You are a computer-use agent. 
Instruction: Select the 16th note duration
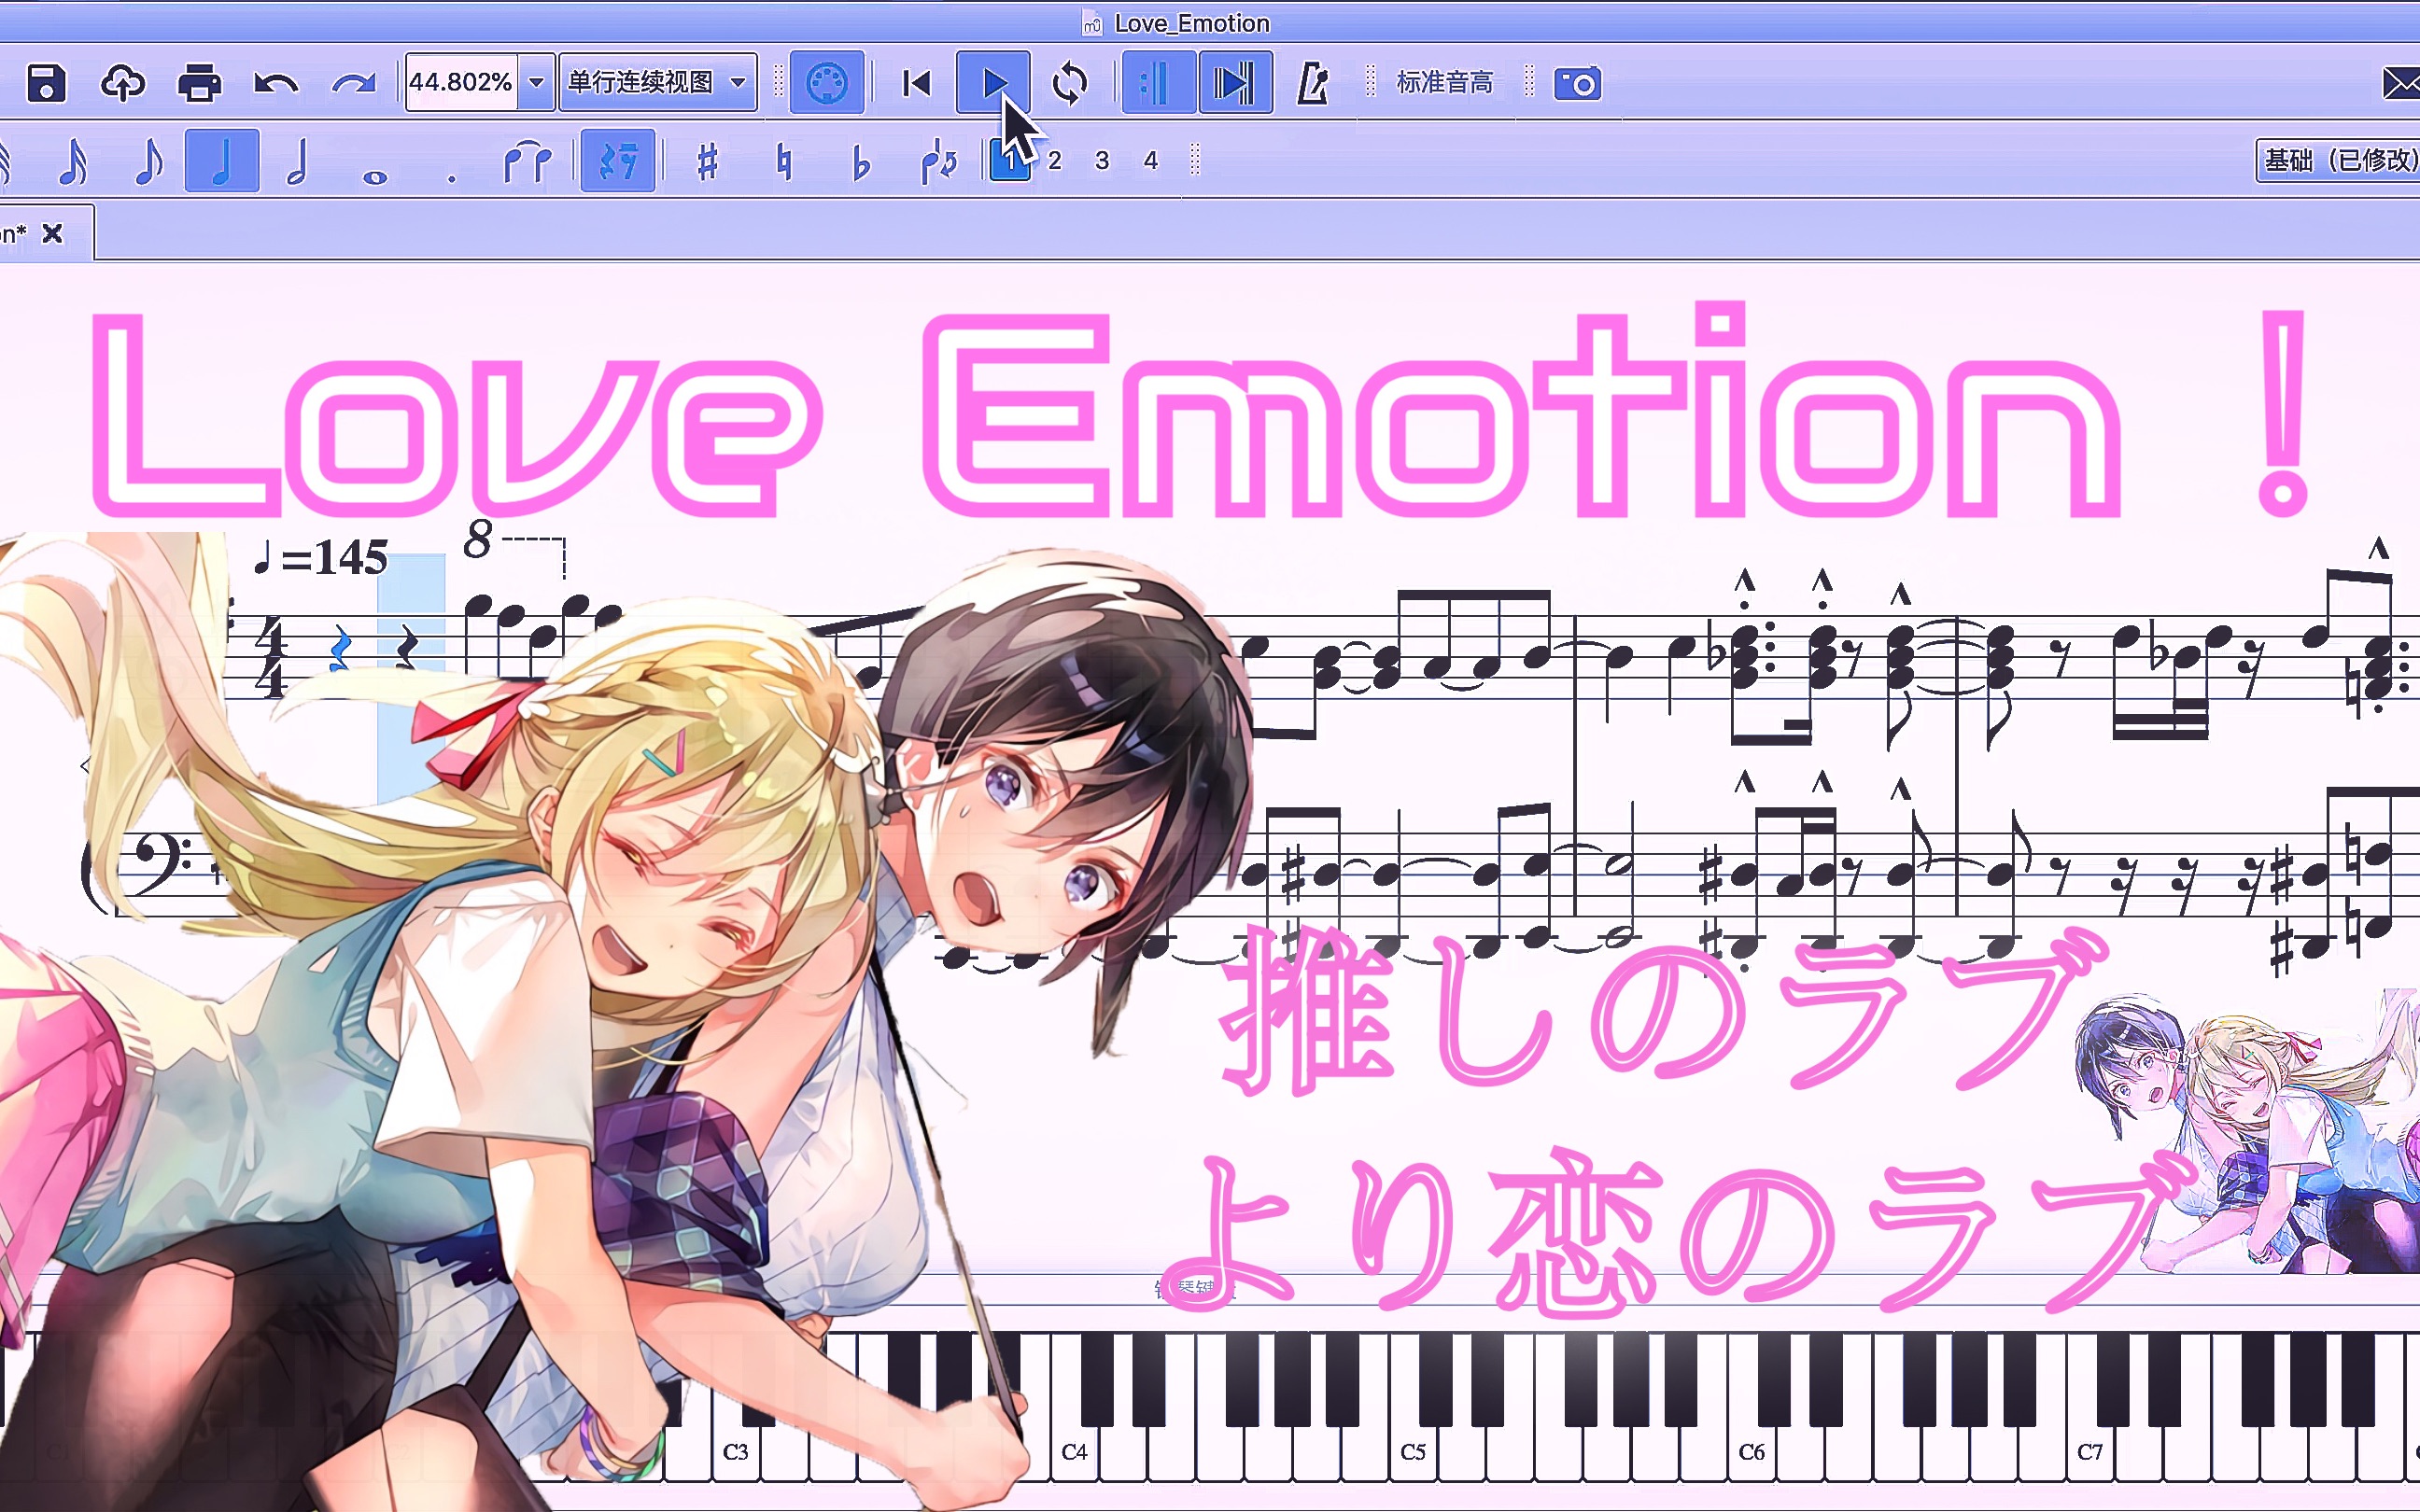point(73,161)
